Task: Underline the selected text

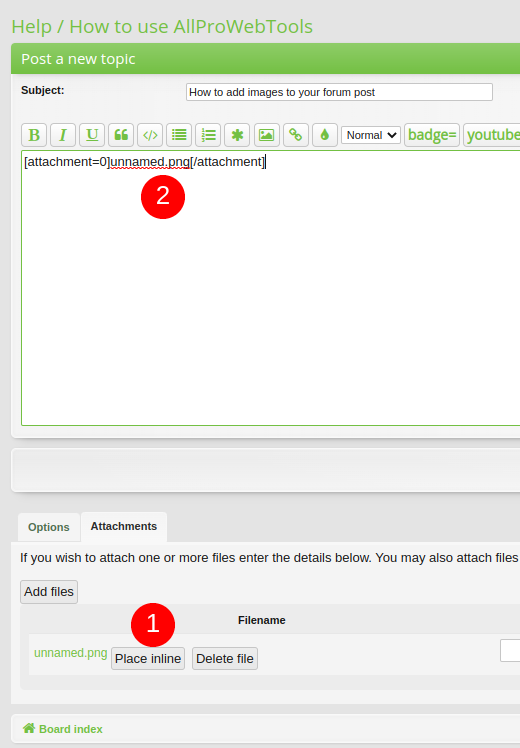Action: coord(92,135)
